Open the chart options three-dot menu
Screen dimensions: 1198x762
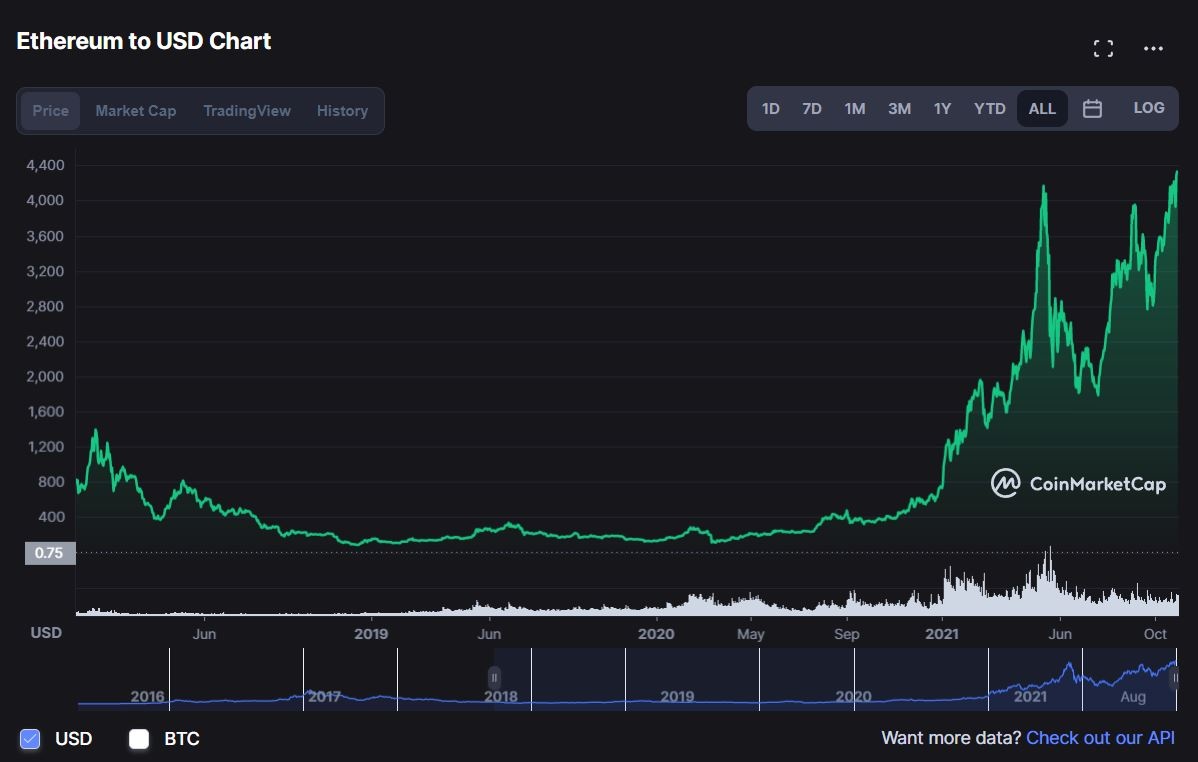(1153, 48)
